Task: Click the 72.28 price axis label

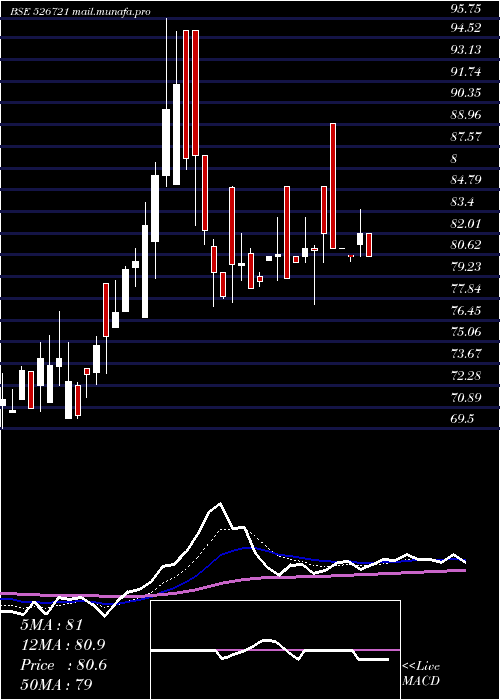Action: 466,375
